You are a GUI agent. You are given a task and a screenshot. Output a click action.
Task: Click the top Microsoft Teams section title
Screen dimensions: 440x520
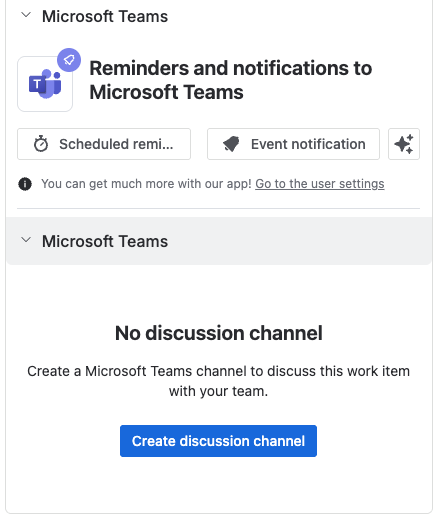pyautogui.click(x=105, y=16)
